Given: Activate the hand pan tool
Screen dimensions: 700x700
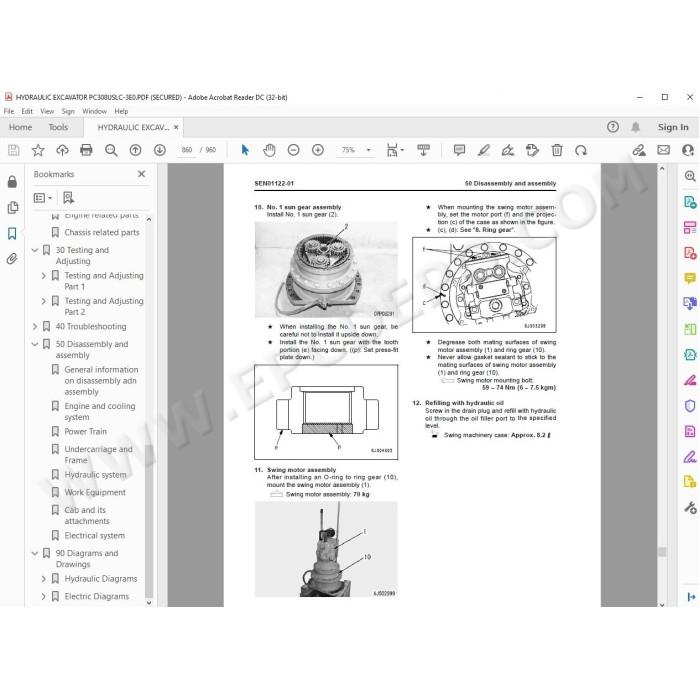Looking at the screenshot, I should click(x=269, y=150).
